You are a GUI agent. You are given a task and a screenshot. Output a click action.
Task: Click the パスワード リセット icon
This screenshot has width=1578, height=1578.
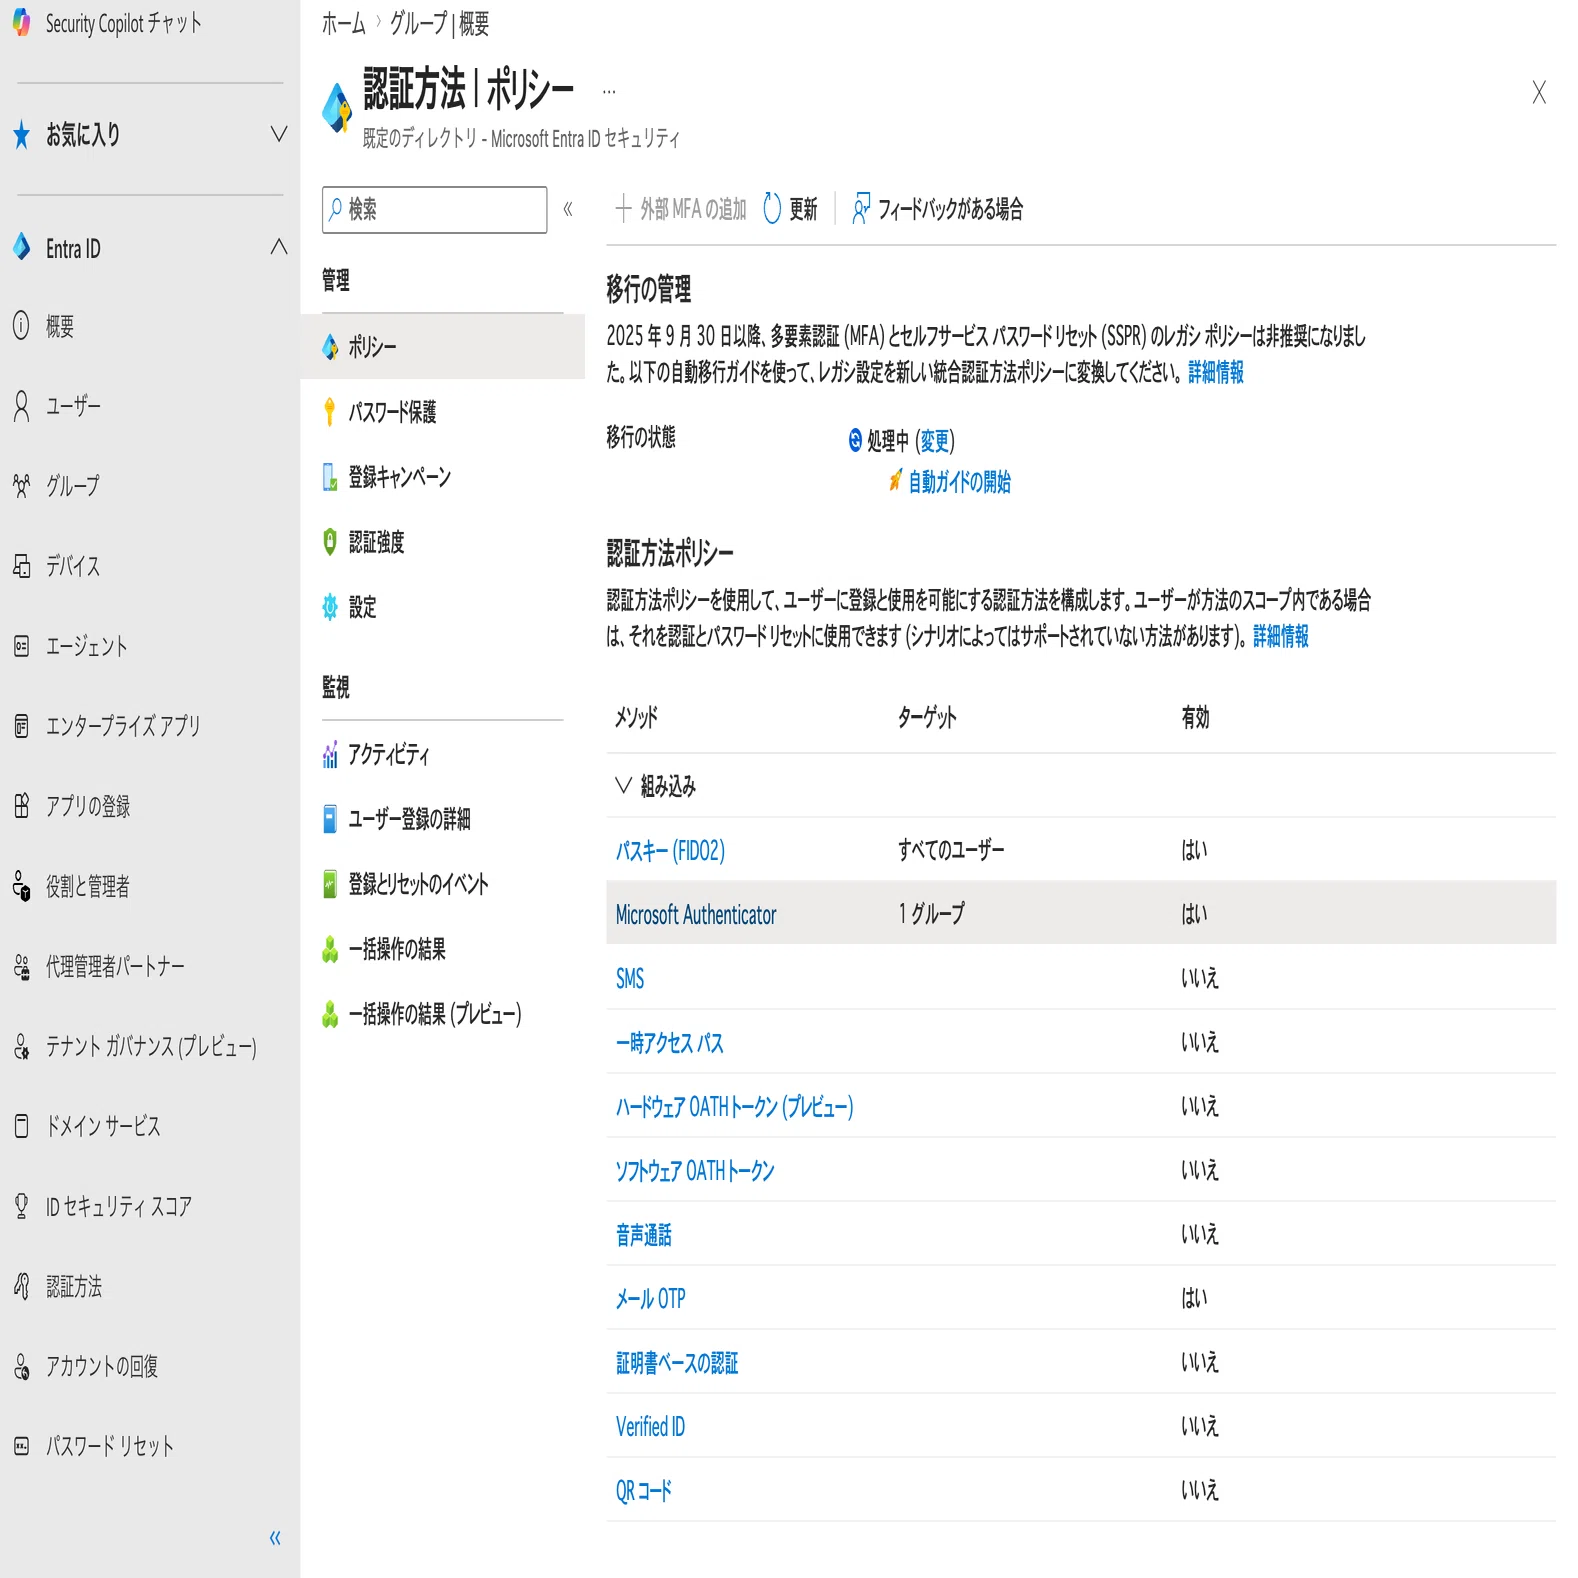click(x=21, y=1446)
